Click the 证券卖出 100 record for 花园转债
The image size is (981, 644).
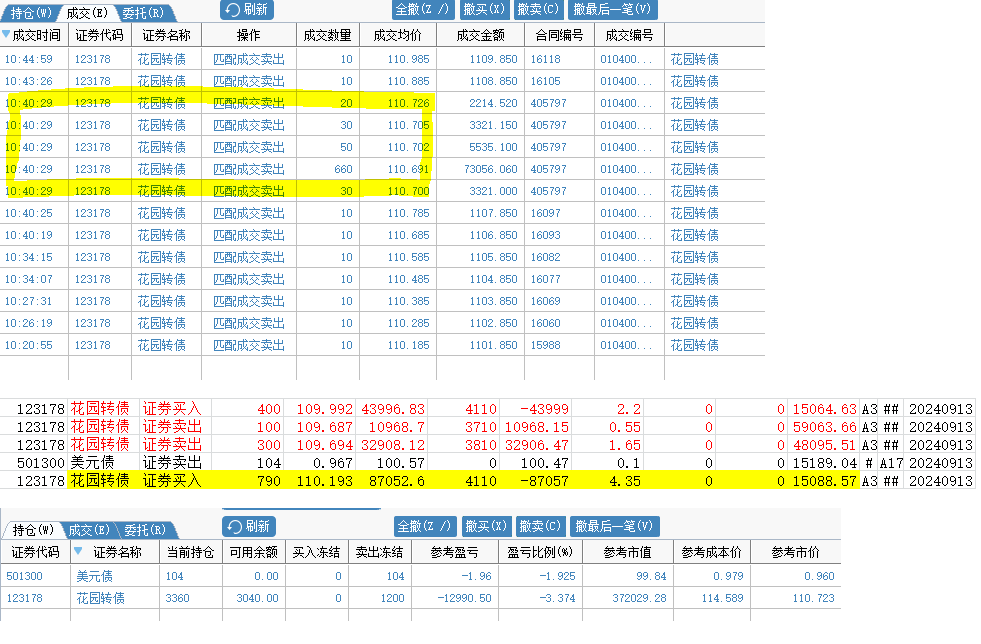point(487,427)
